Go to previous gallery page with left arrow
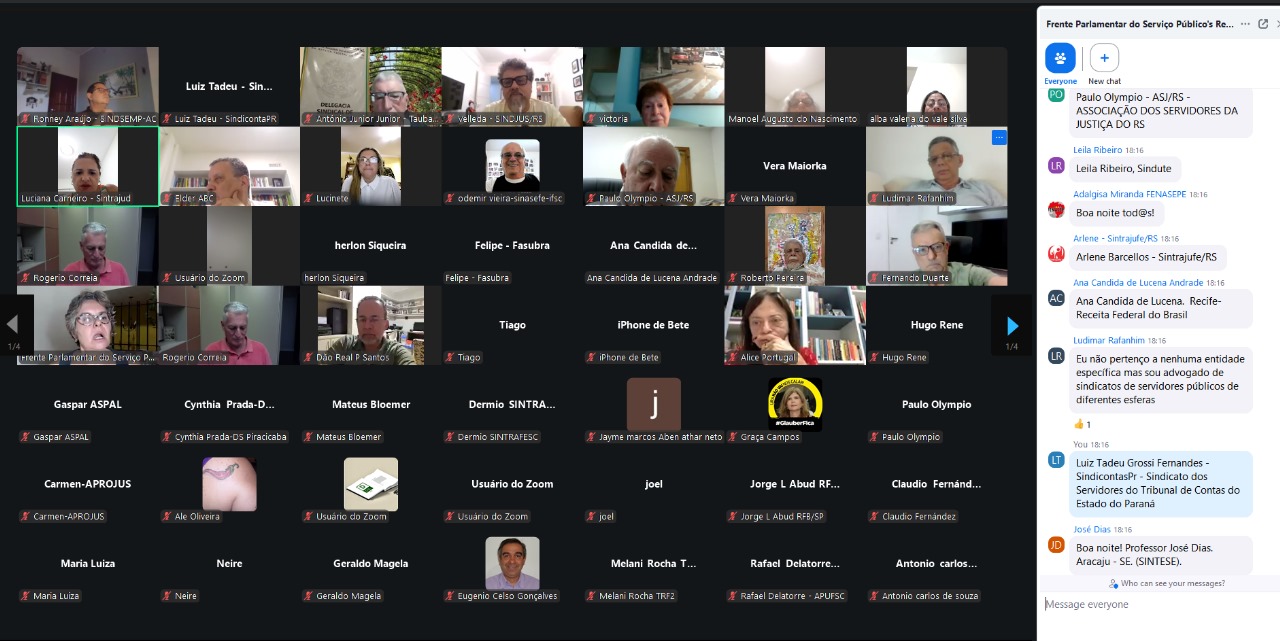 (13, 325)
